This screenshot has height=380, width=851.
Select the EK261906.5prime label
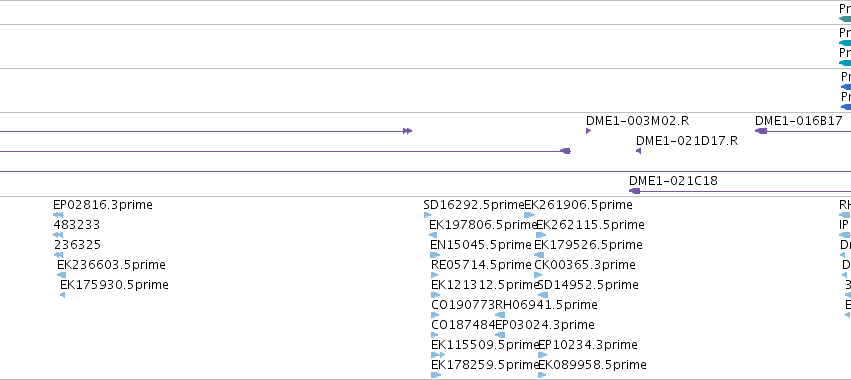coord(578,205)
